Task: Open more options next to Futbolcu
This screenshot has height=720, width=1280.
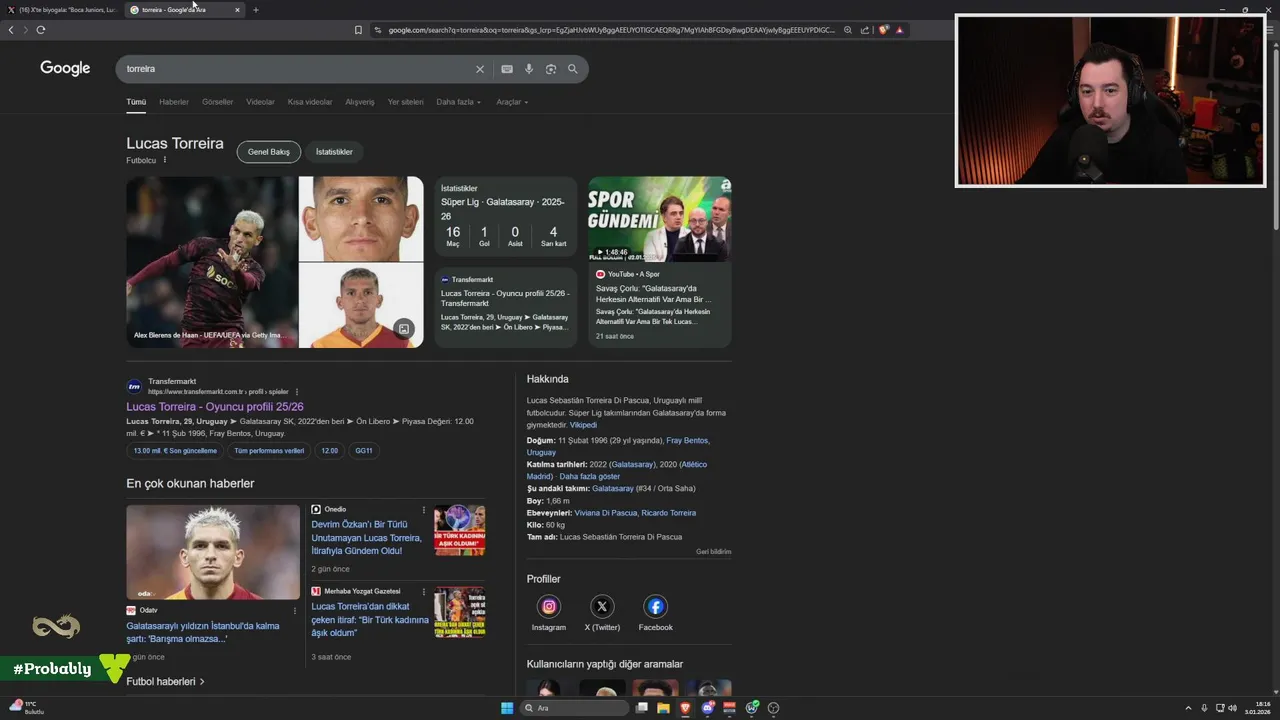Action: point(165,160)
